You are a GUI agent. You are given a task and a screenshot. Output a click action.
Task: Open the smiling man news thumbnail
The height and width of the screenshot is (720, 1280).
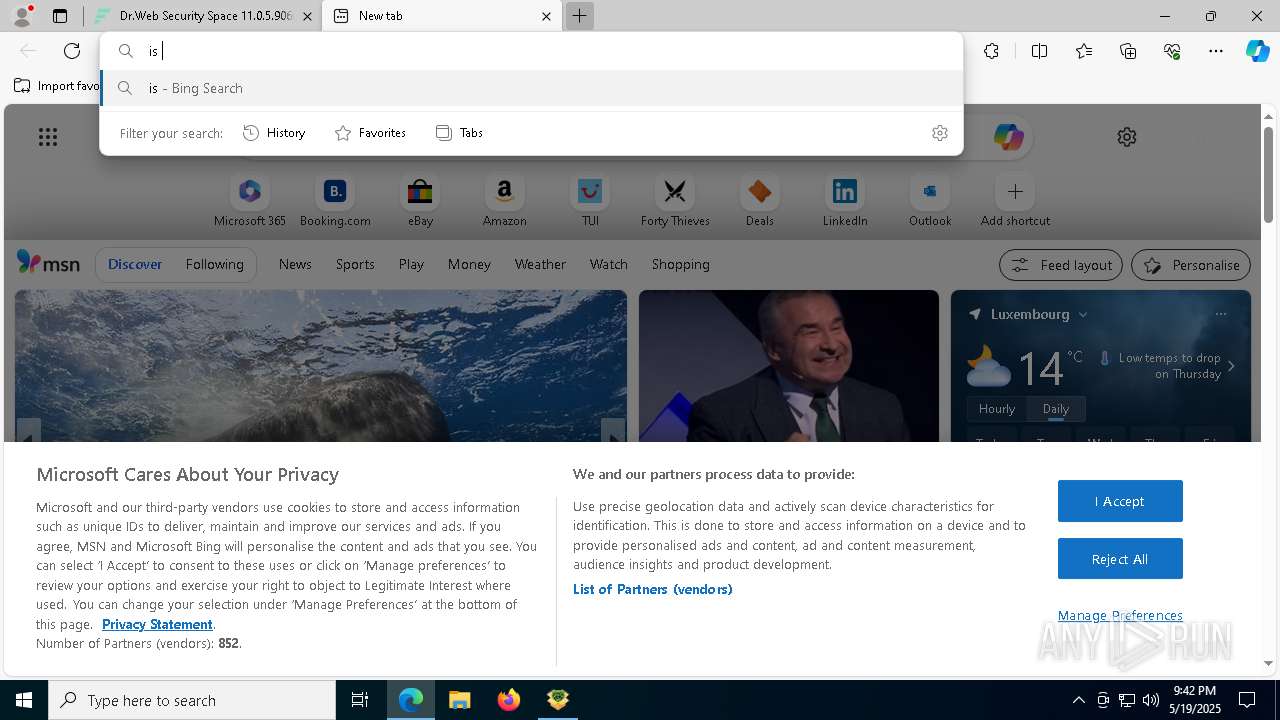pos(789,366)
